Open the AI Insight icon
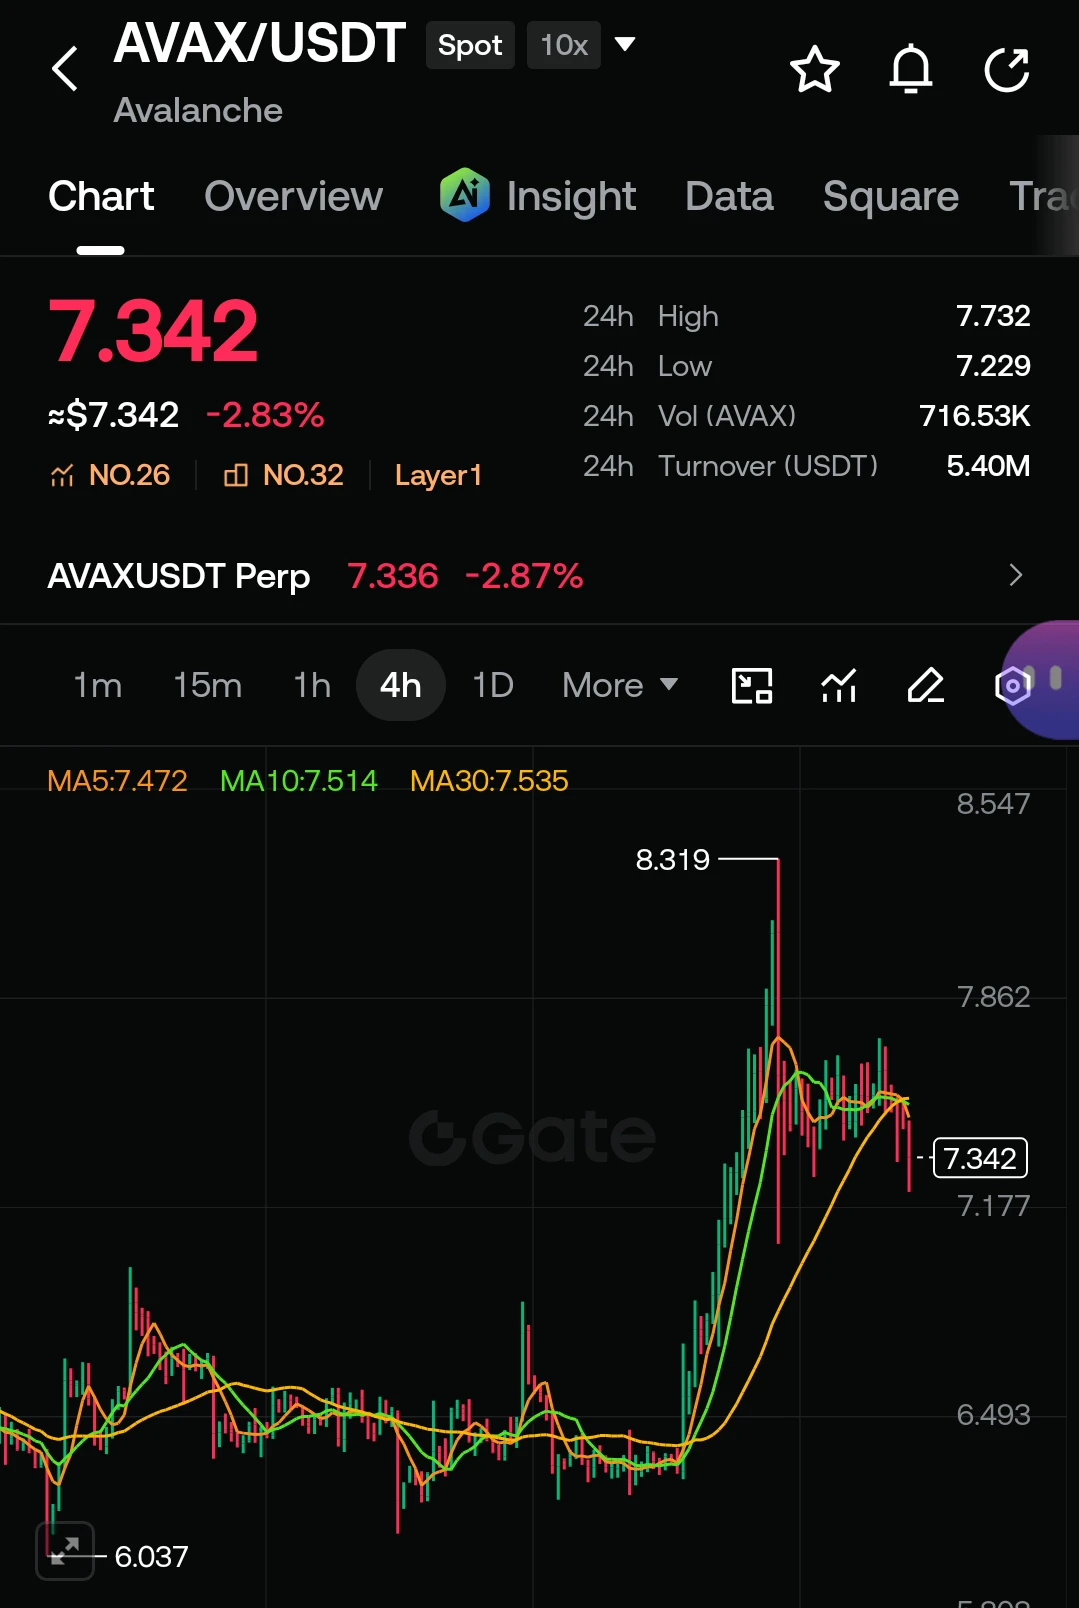 click(464, 195)
